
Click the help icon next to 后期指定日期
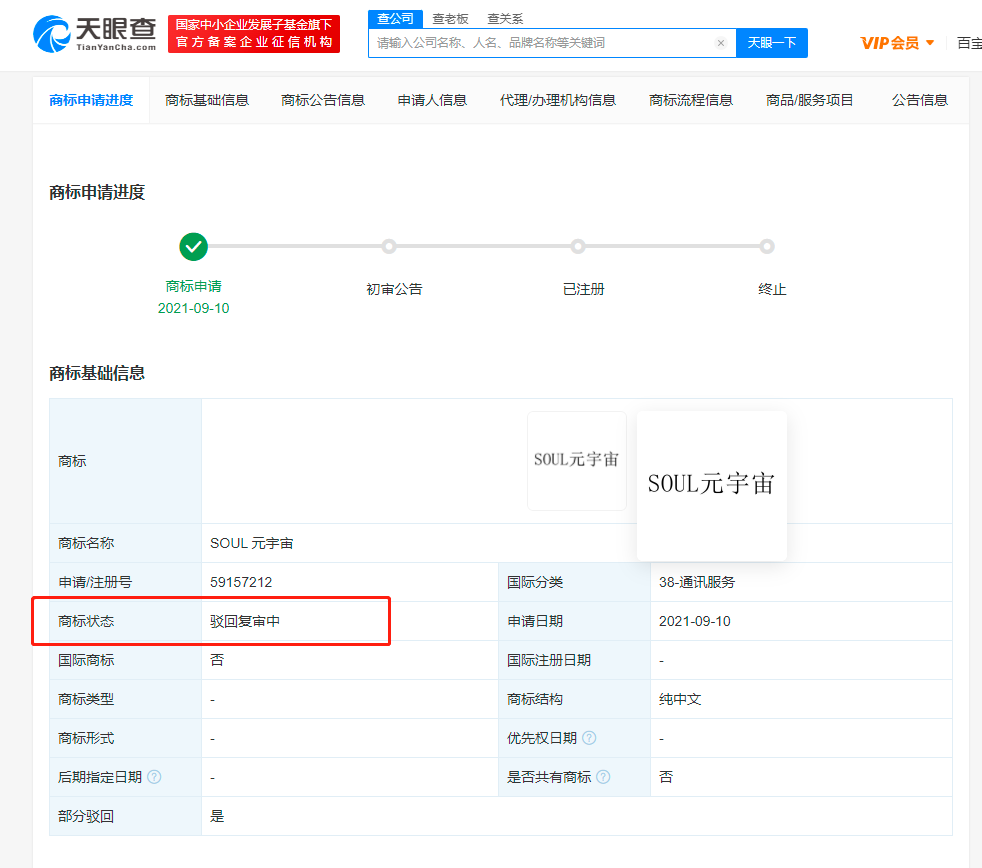154,777
